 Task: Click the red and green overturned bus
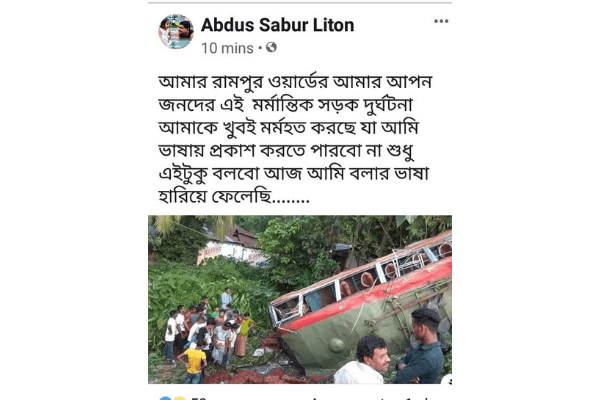click(362, 304)
